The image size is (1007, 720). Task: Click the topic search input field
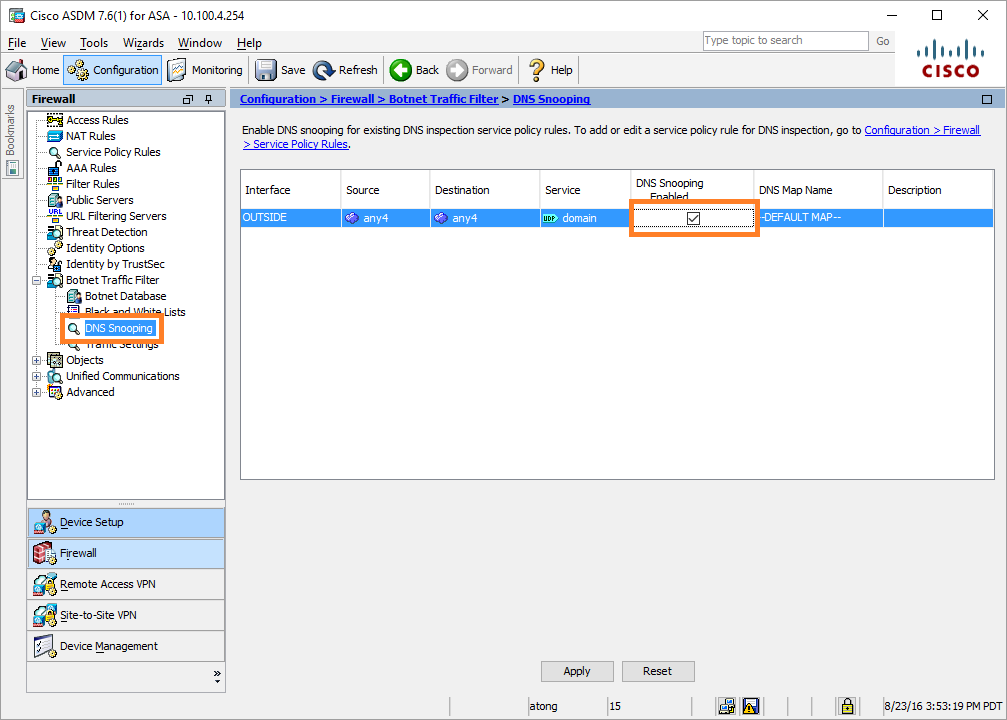tap(785, 41)
